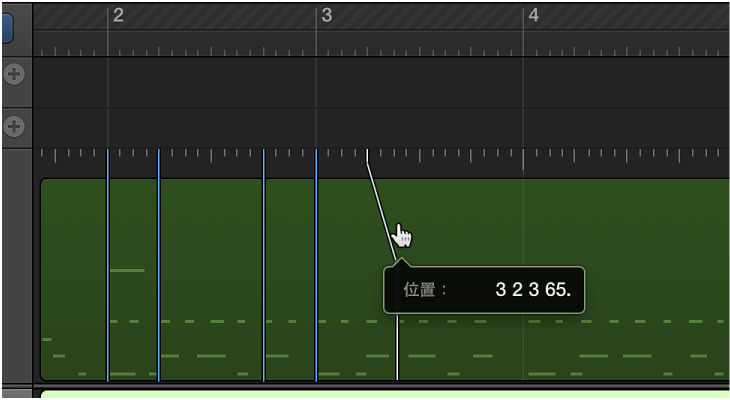This screenshot has height=400, width=730.
Task: Click the upper plus button in left gutter
Action: (x=14, y=74)
